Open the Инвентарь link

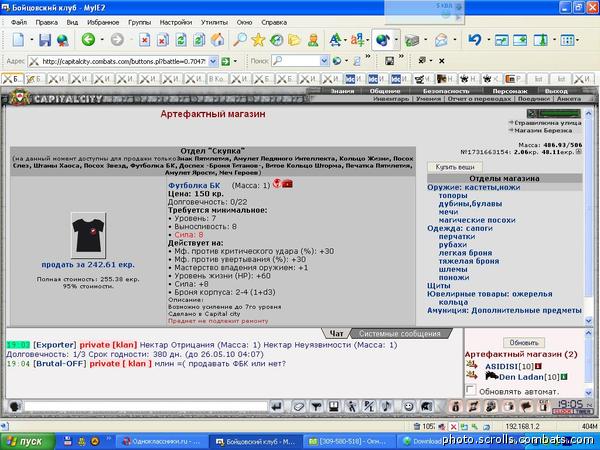point(391,99)
